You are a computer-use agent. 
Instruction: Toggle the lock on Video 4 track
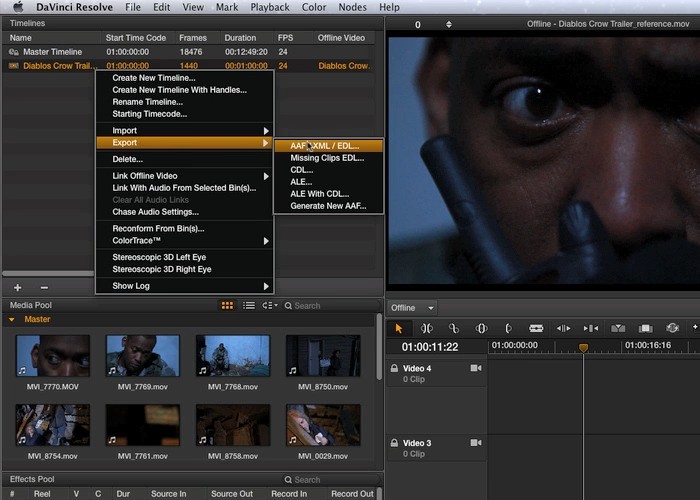pyautogui.click(x=394, y=369)
